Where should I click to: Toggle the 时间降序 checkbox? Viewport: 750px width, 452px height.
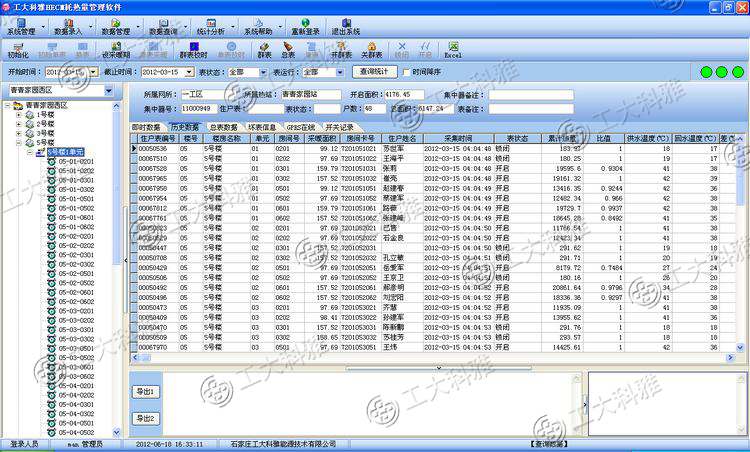click(x=406, y=72)
